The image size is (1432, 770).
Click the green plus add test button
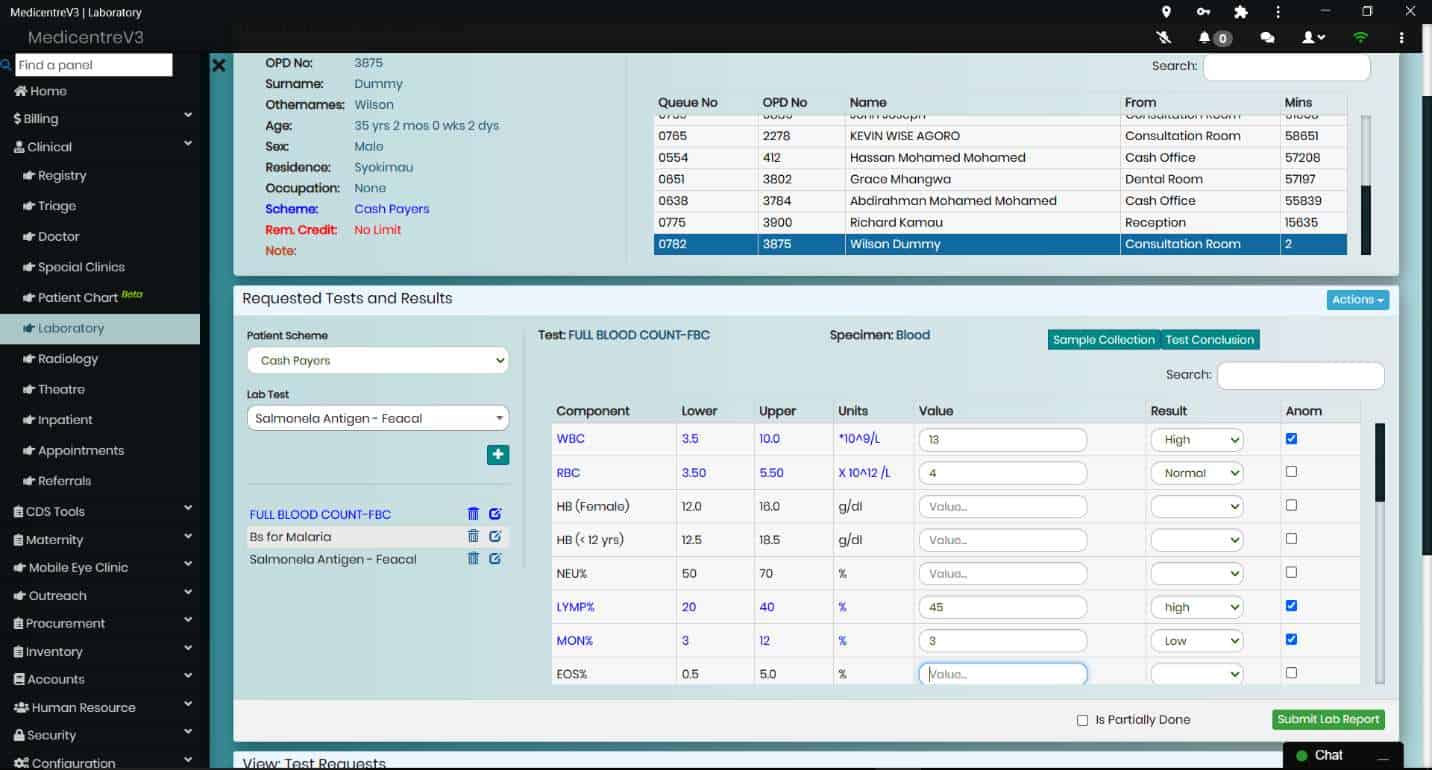pos(498,454)
